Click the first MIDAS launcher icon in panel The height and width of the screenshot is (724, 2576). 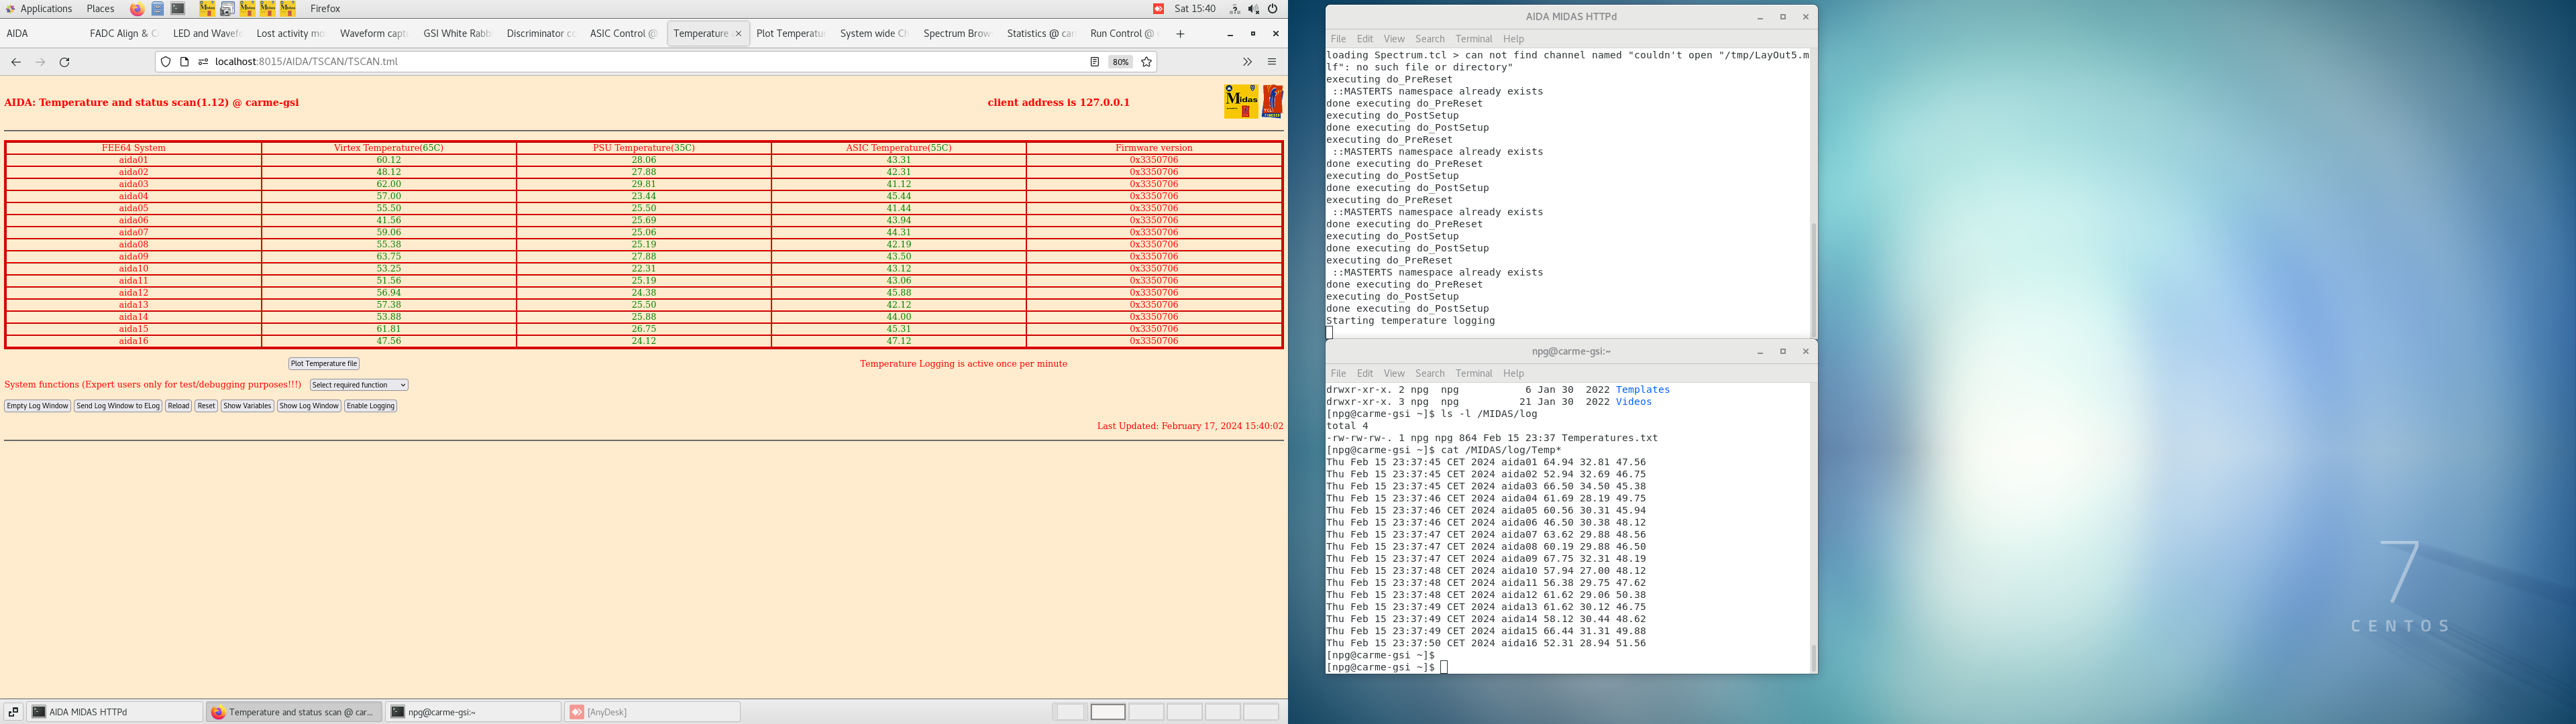(x=207, y=8)
